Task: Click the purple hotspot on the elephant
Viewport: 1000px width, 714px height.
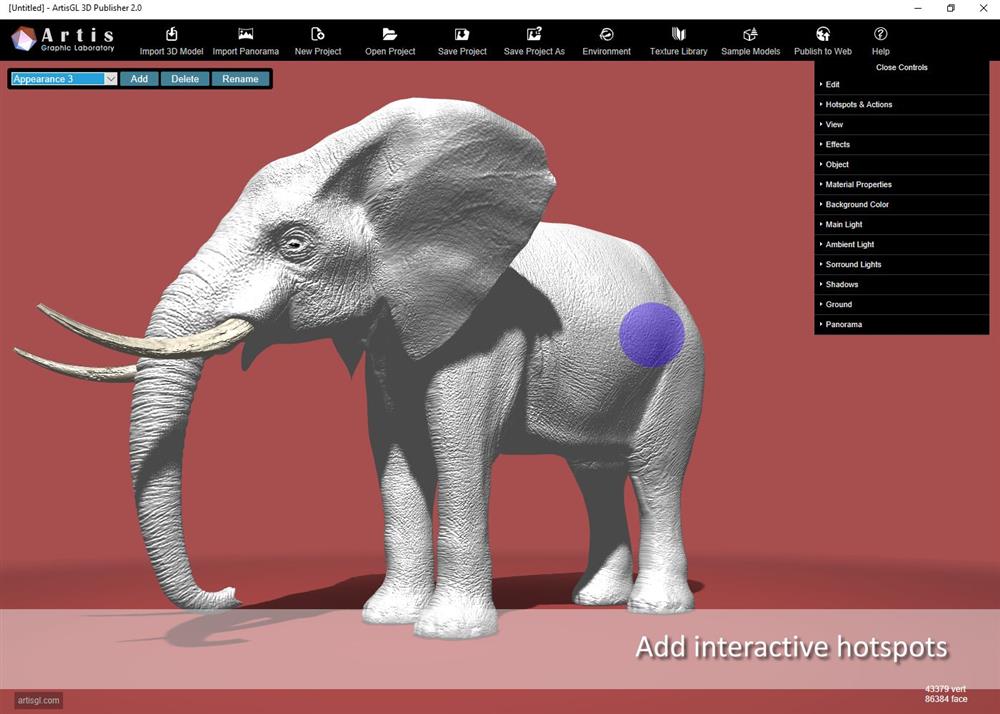Action: tap(652, 335)
